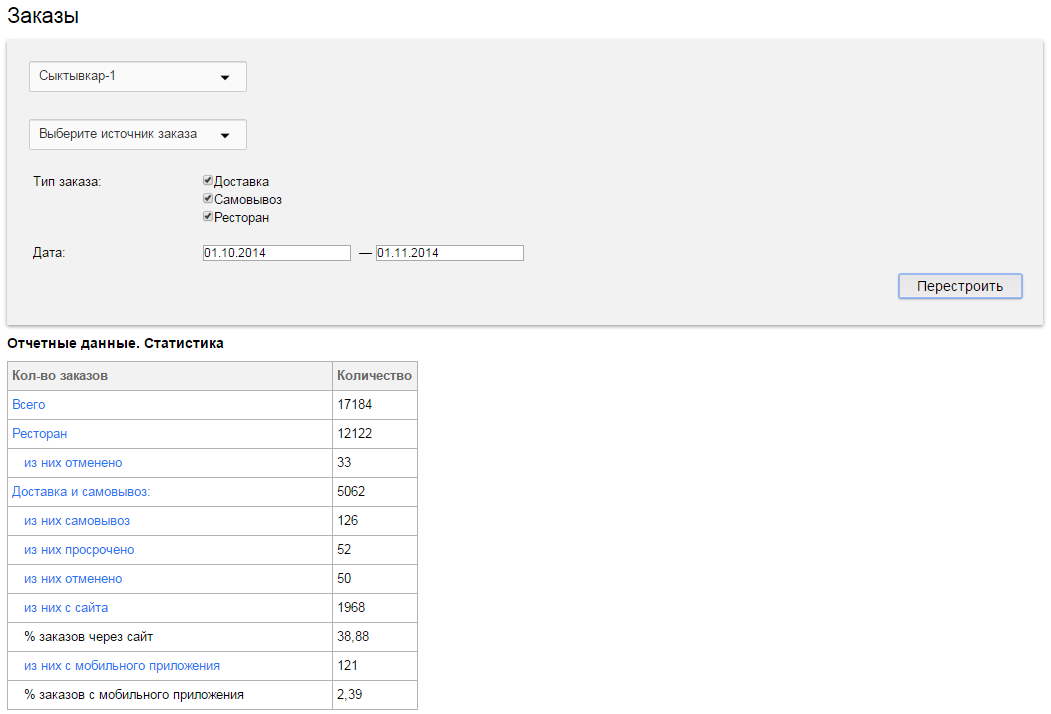
Task: Open из них отменено under Доставка и самовывоз
Action: 73,579
